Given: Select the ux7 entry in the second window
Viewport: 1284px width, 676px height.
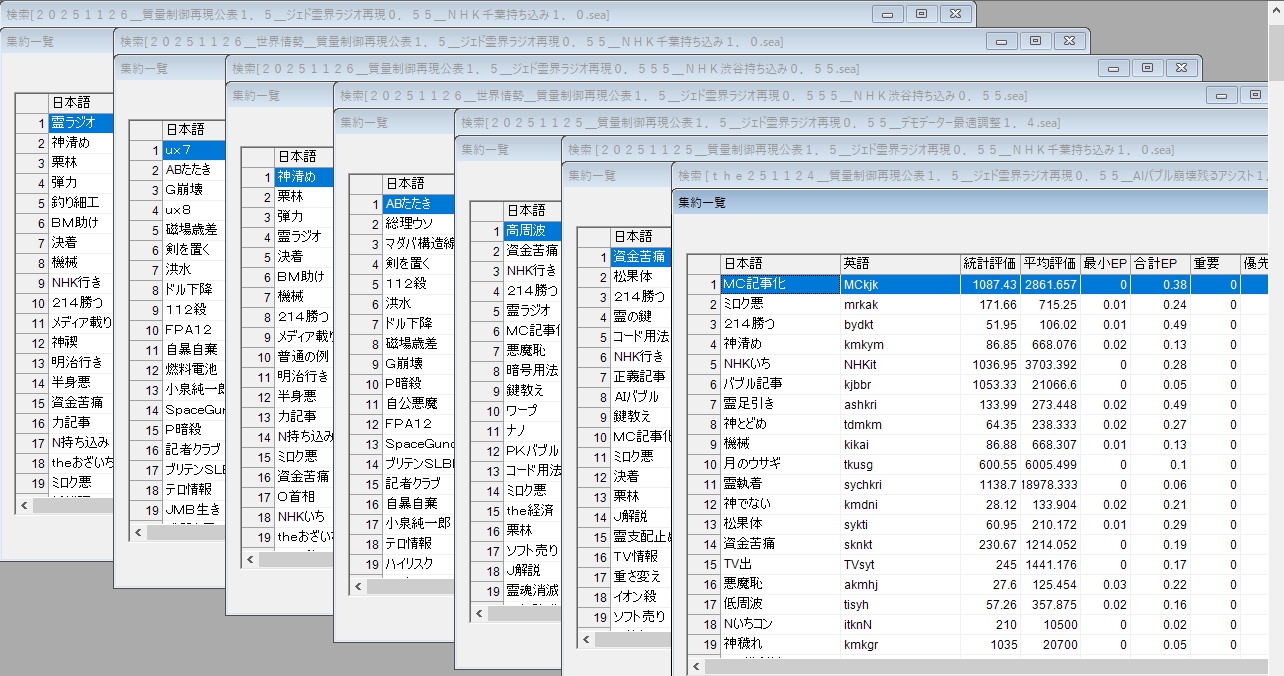Looking at the screenshot, I should (x=188, y=150).
